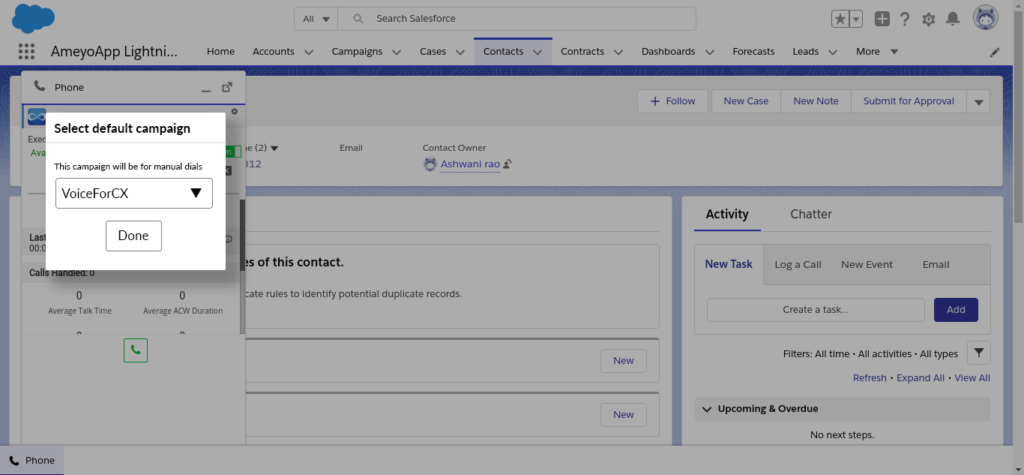
Task: Click the change owner icon beside Ashwani rao
Action: tap(507, 164)
